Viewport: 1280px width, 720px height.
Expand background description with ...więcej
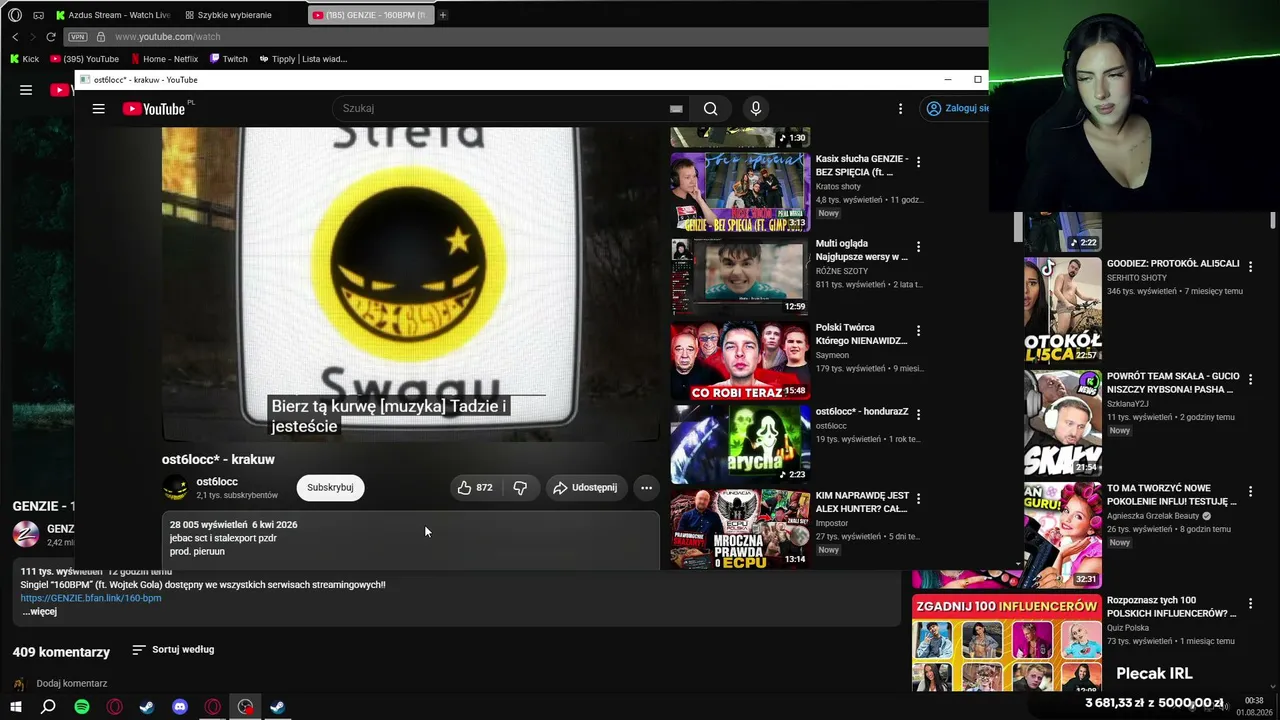[40, 612]
